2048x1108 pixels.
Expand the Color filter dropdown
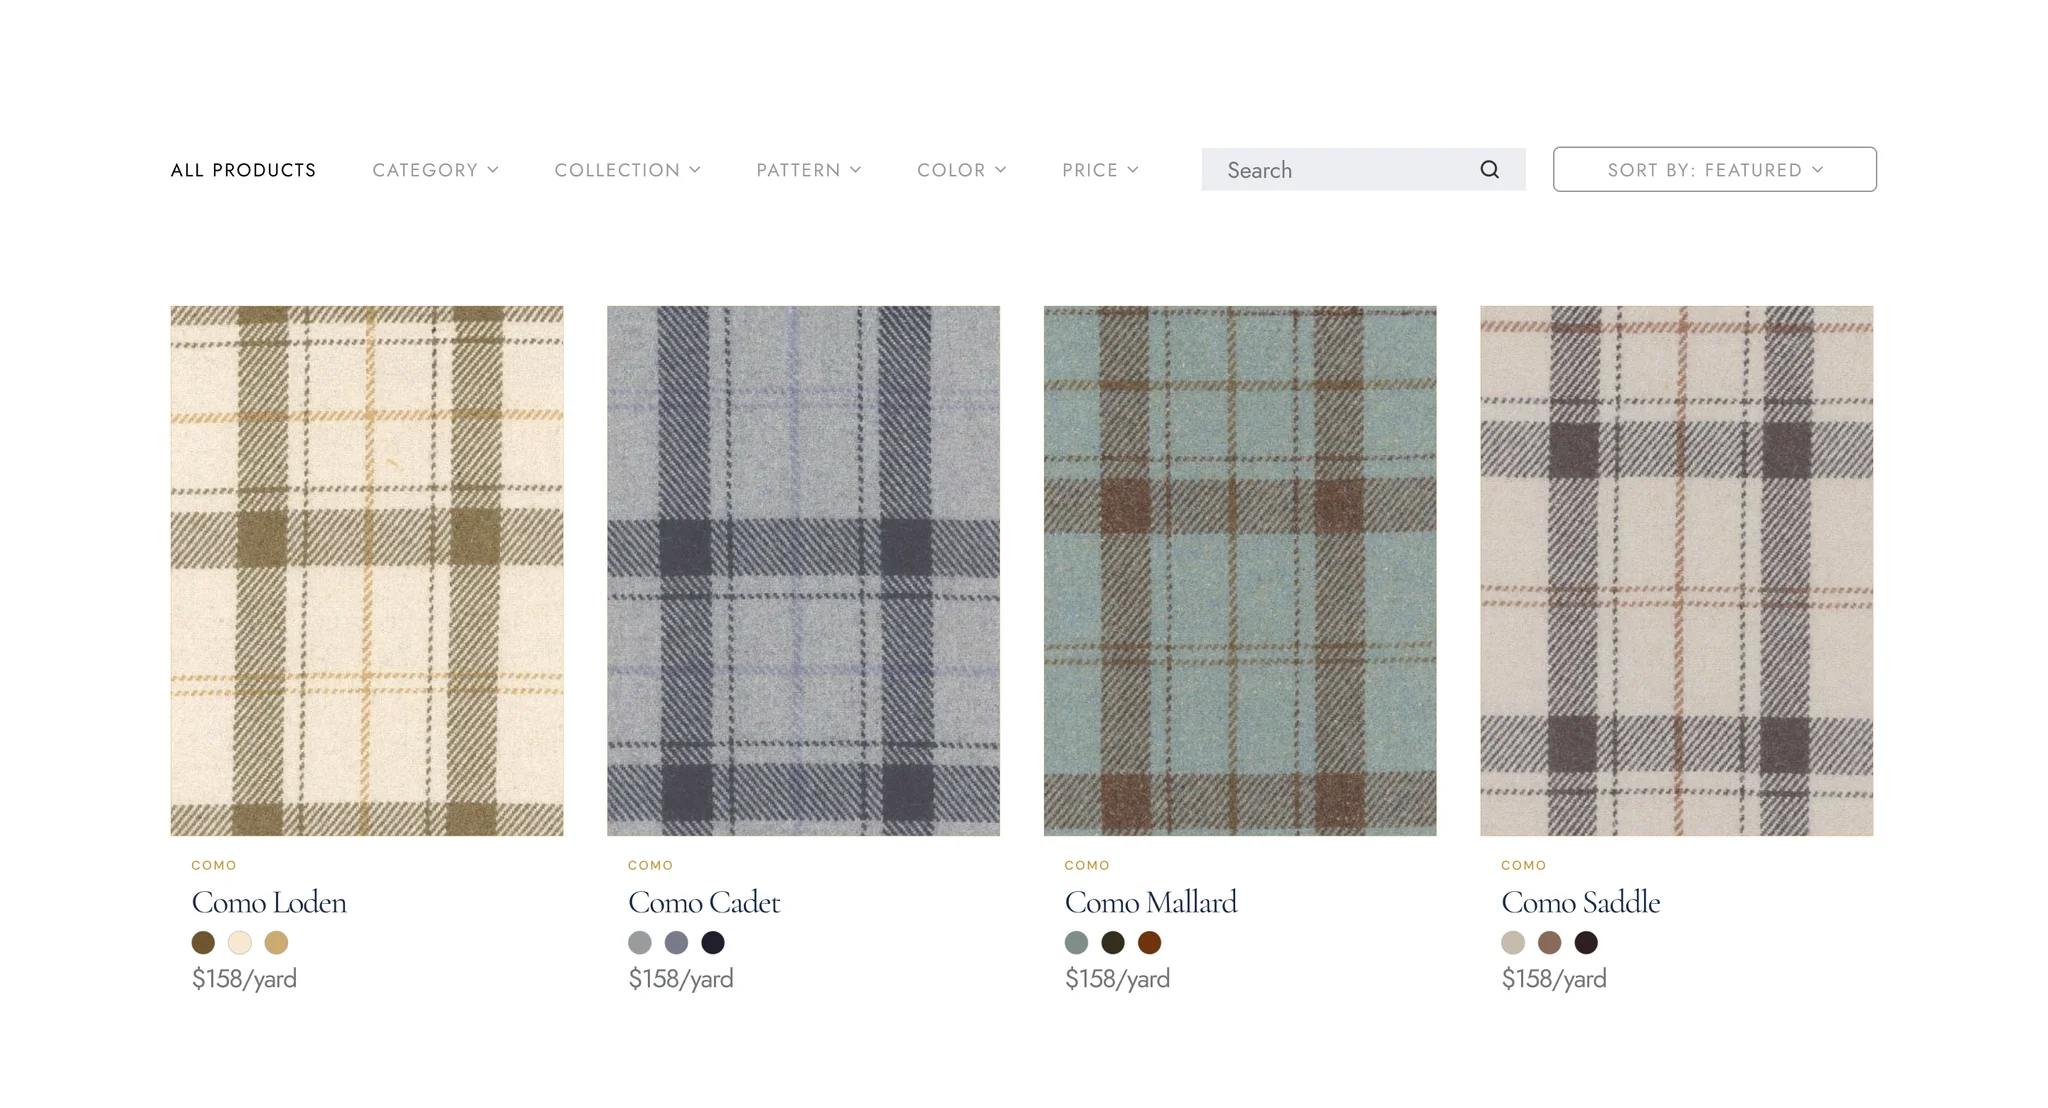click(961, 170)
